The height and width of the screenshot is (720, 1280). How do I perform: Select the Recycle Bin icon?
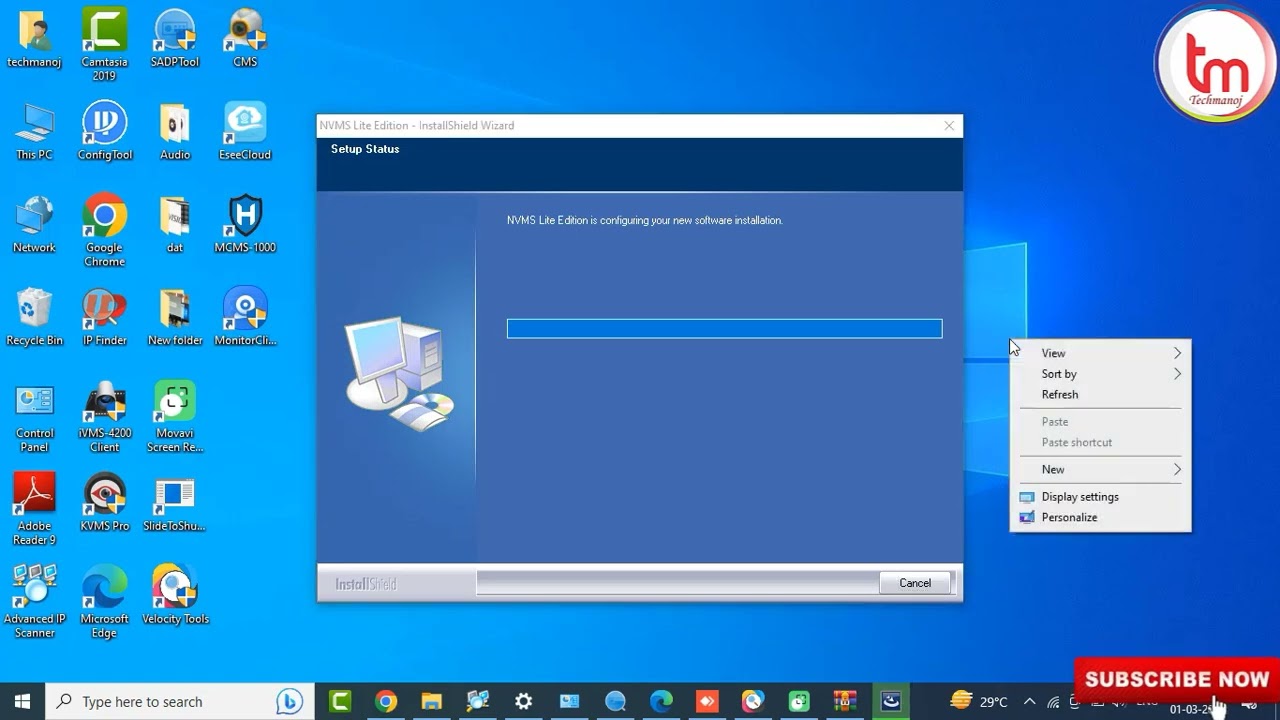pyautogui.click(x=34, y=318)
